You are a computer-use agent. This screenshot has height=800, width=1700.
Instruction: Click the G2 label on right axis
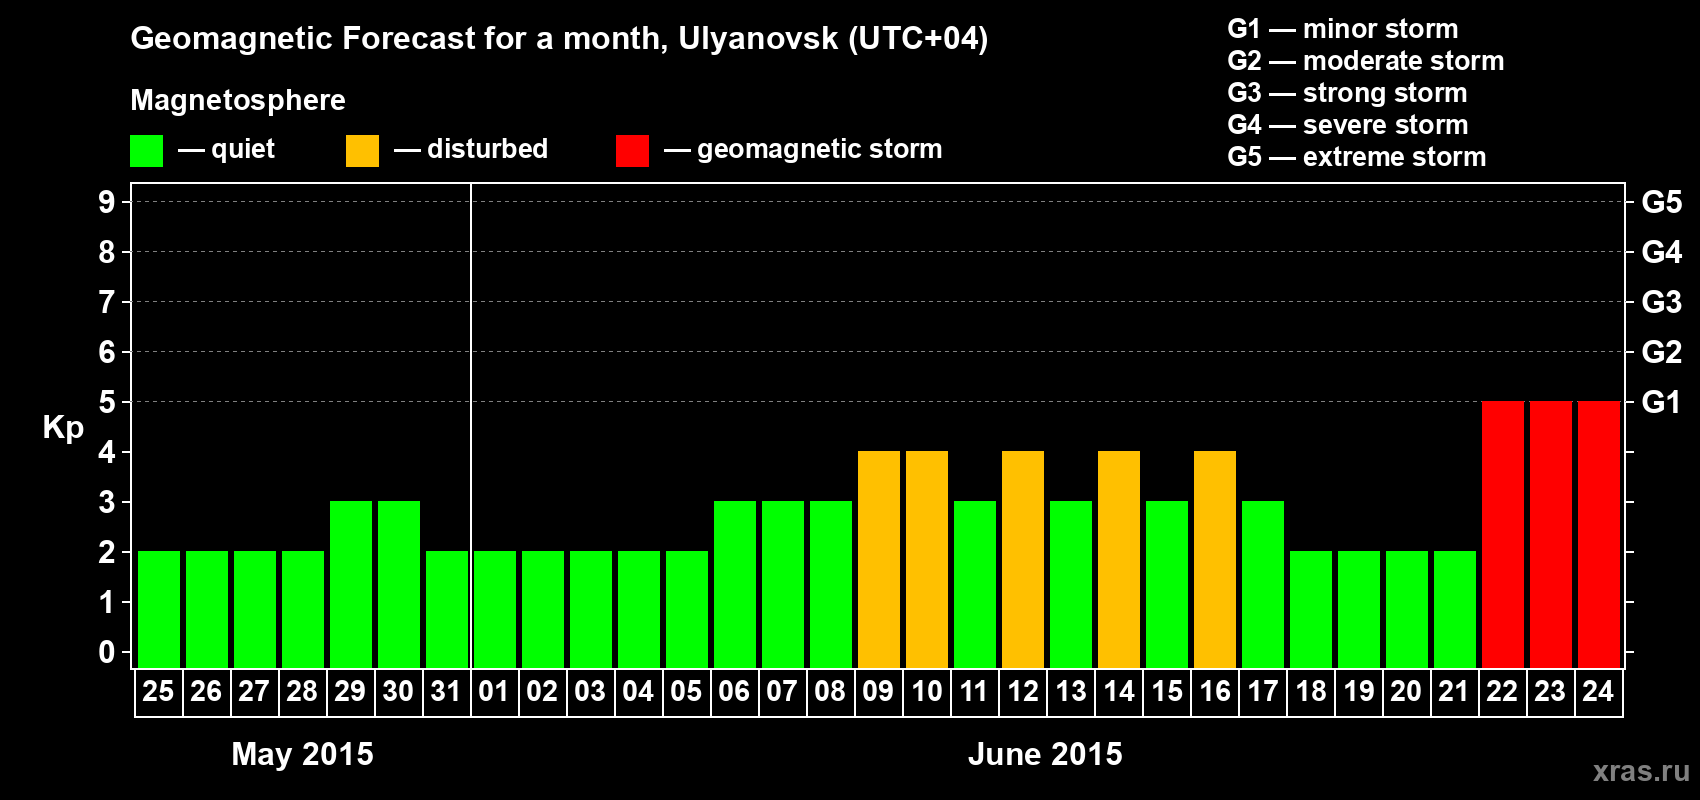point(1661,352)
